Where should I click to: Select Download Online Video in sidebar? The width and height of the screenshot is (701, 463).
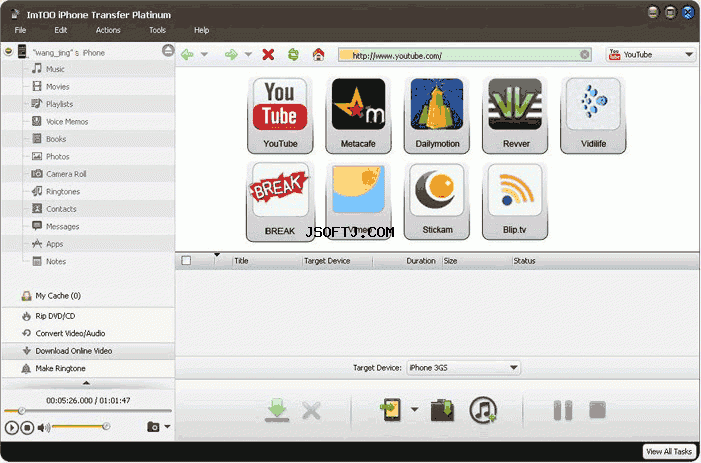point(88,351)
